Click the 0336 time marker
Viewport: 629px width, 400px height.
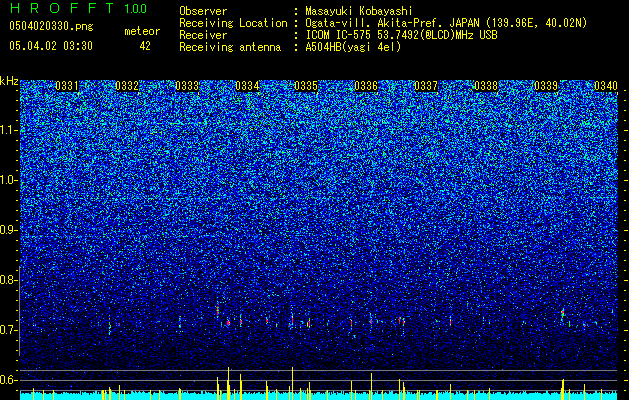[x=366, y=86]
